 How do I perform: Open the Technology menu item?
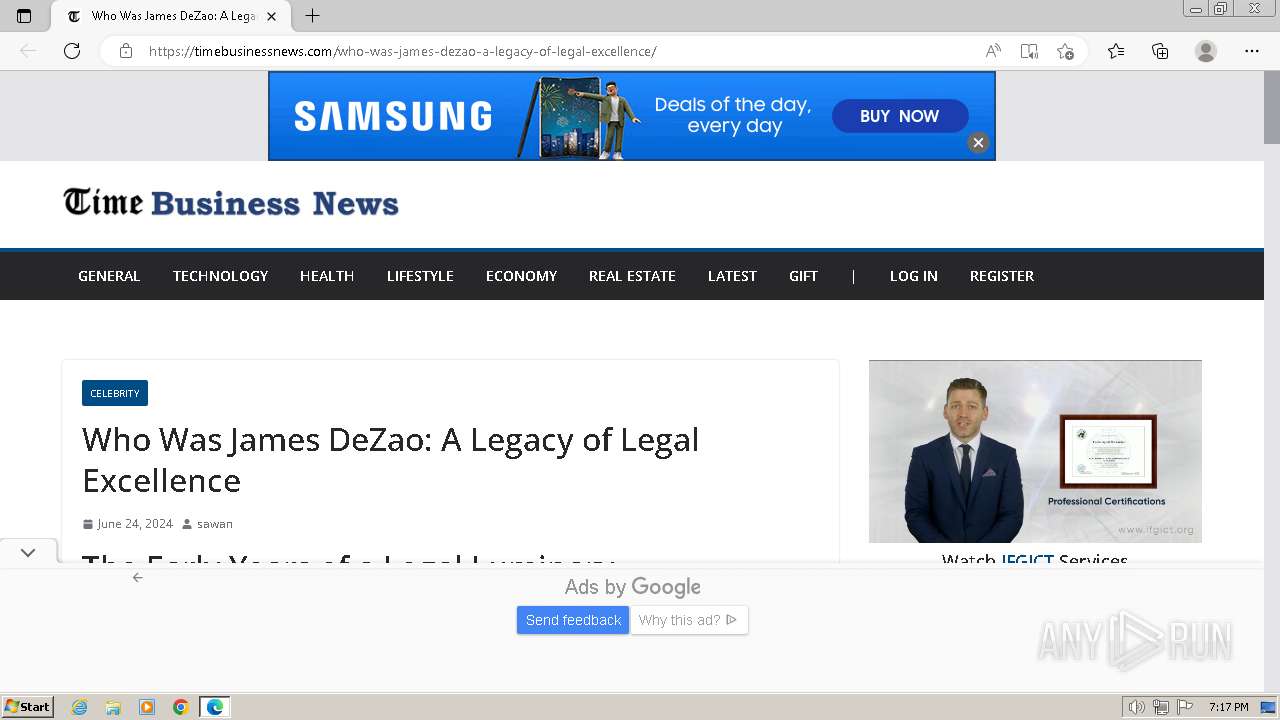coord(220,276)
